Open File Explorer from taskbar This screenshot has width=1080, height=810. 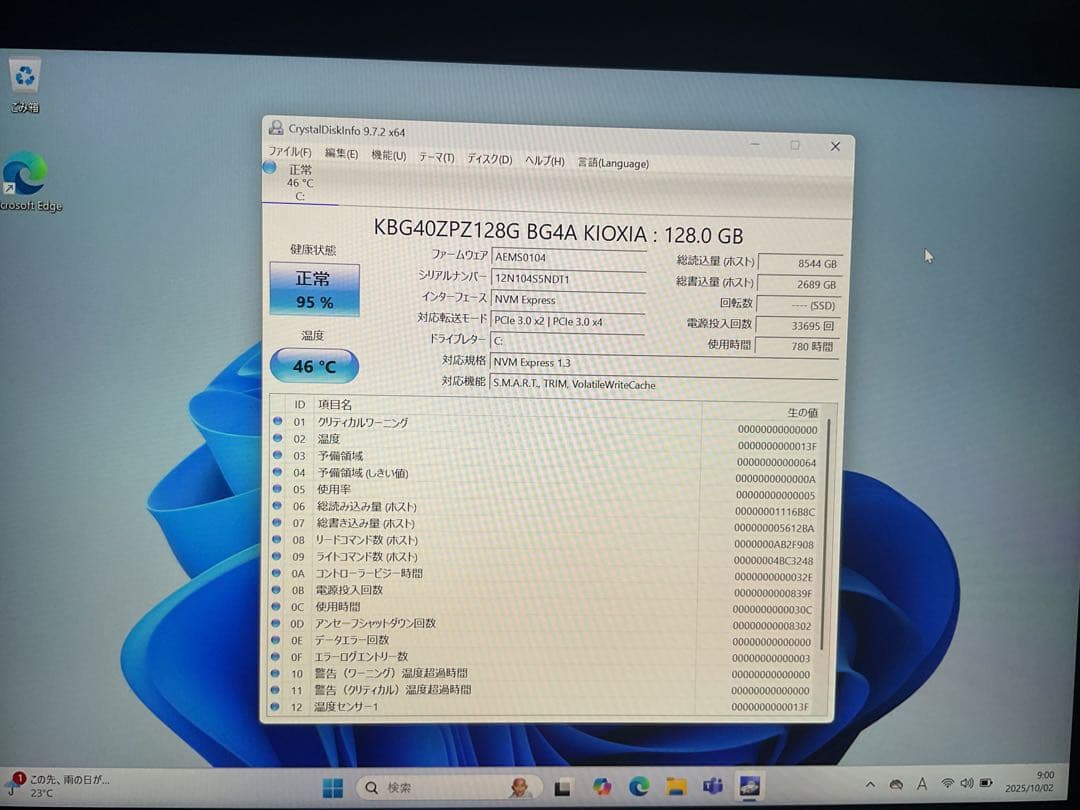(676, 786)
